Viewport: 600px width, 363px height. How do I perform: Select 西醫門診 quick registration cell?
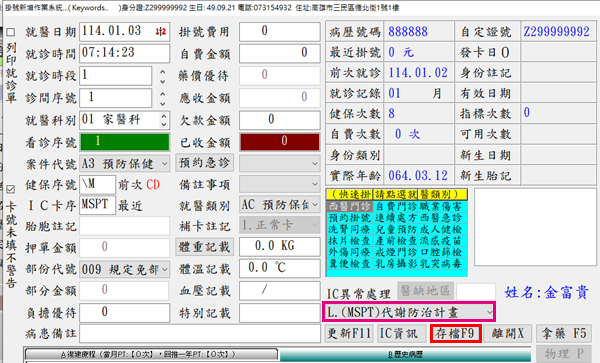pyautogui.click(x=350, y=207)
